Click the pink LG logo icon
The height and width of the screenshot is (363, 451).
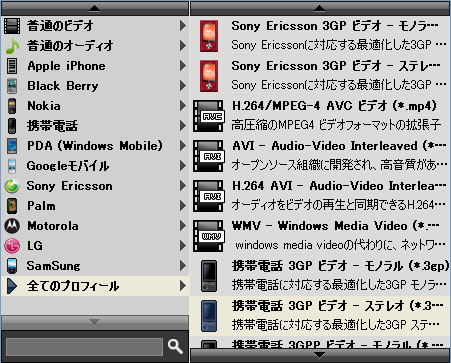12,246
